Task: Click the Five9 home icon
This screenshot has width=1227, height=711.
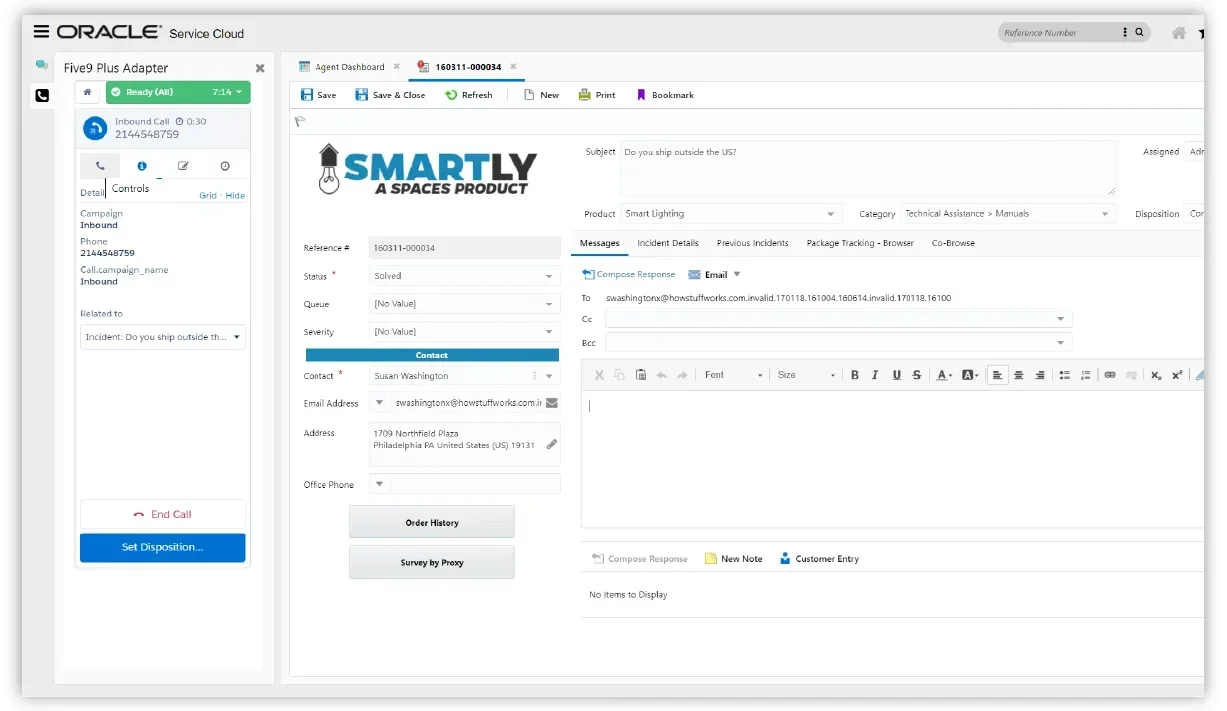Action: (88, 92)
